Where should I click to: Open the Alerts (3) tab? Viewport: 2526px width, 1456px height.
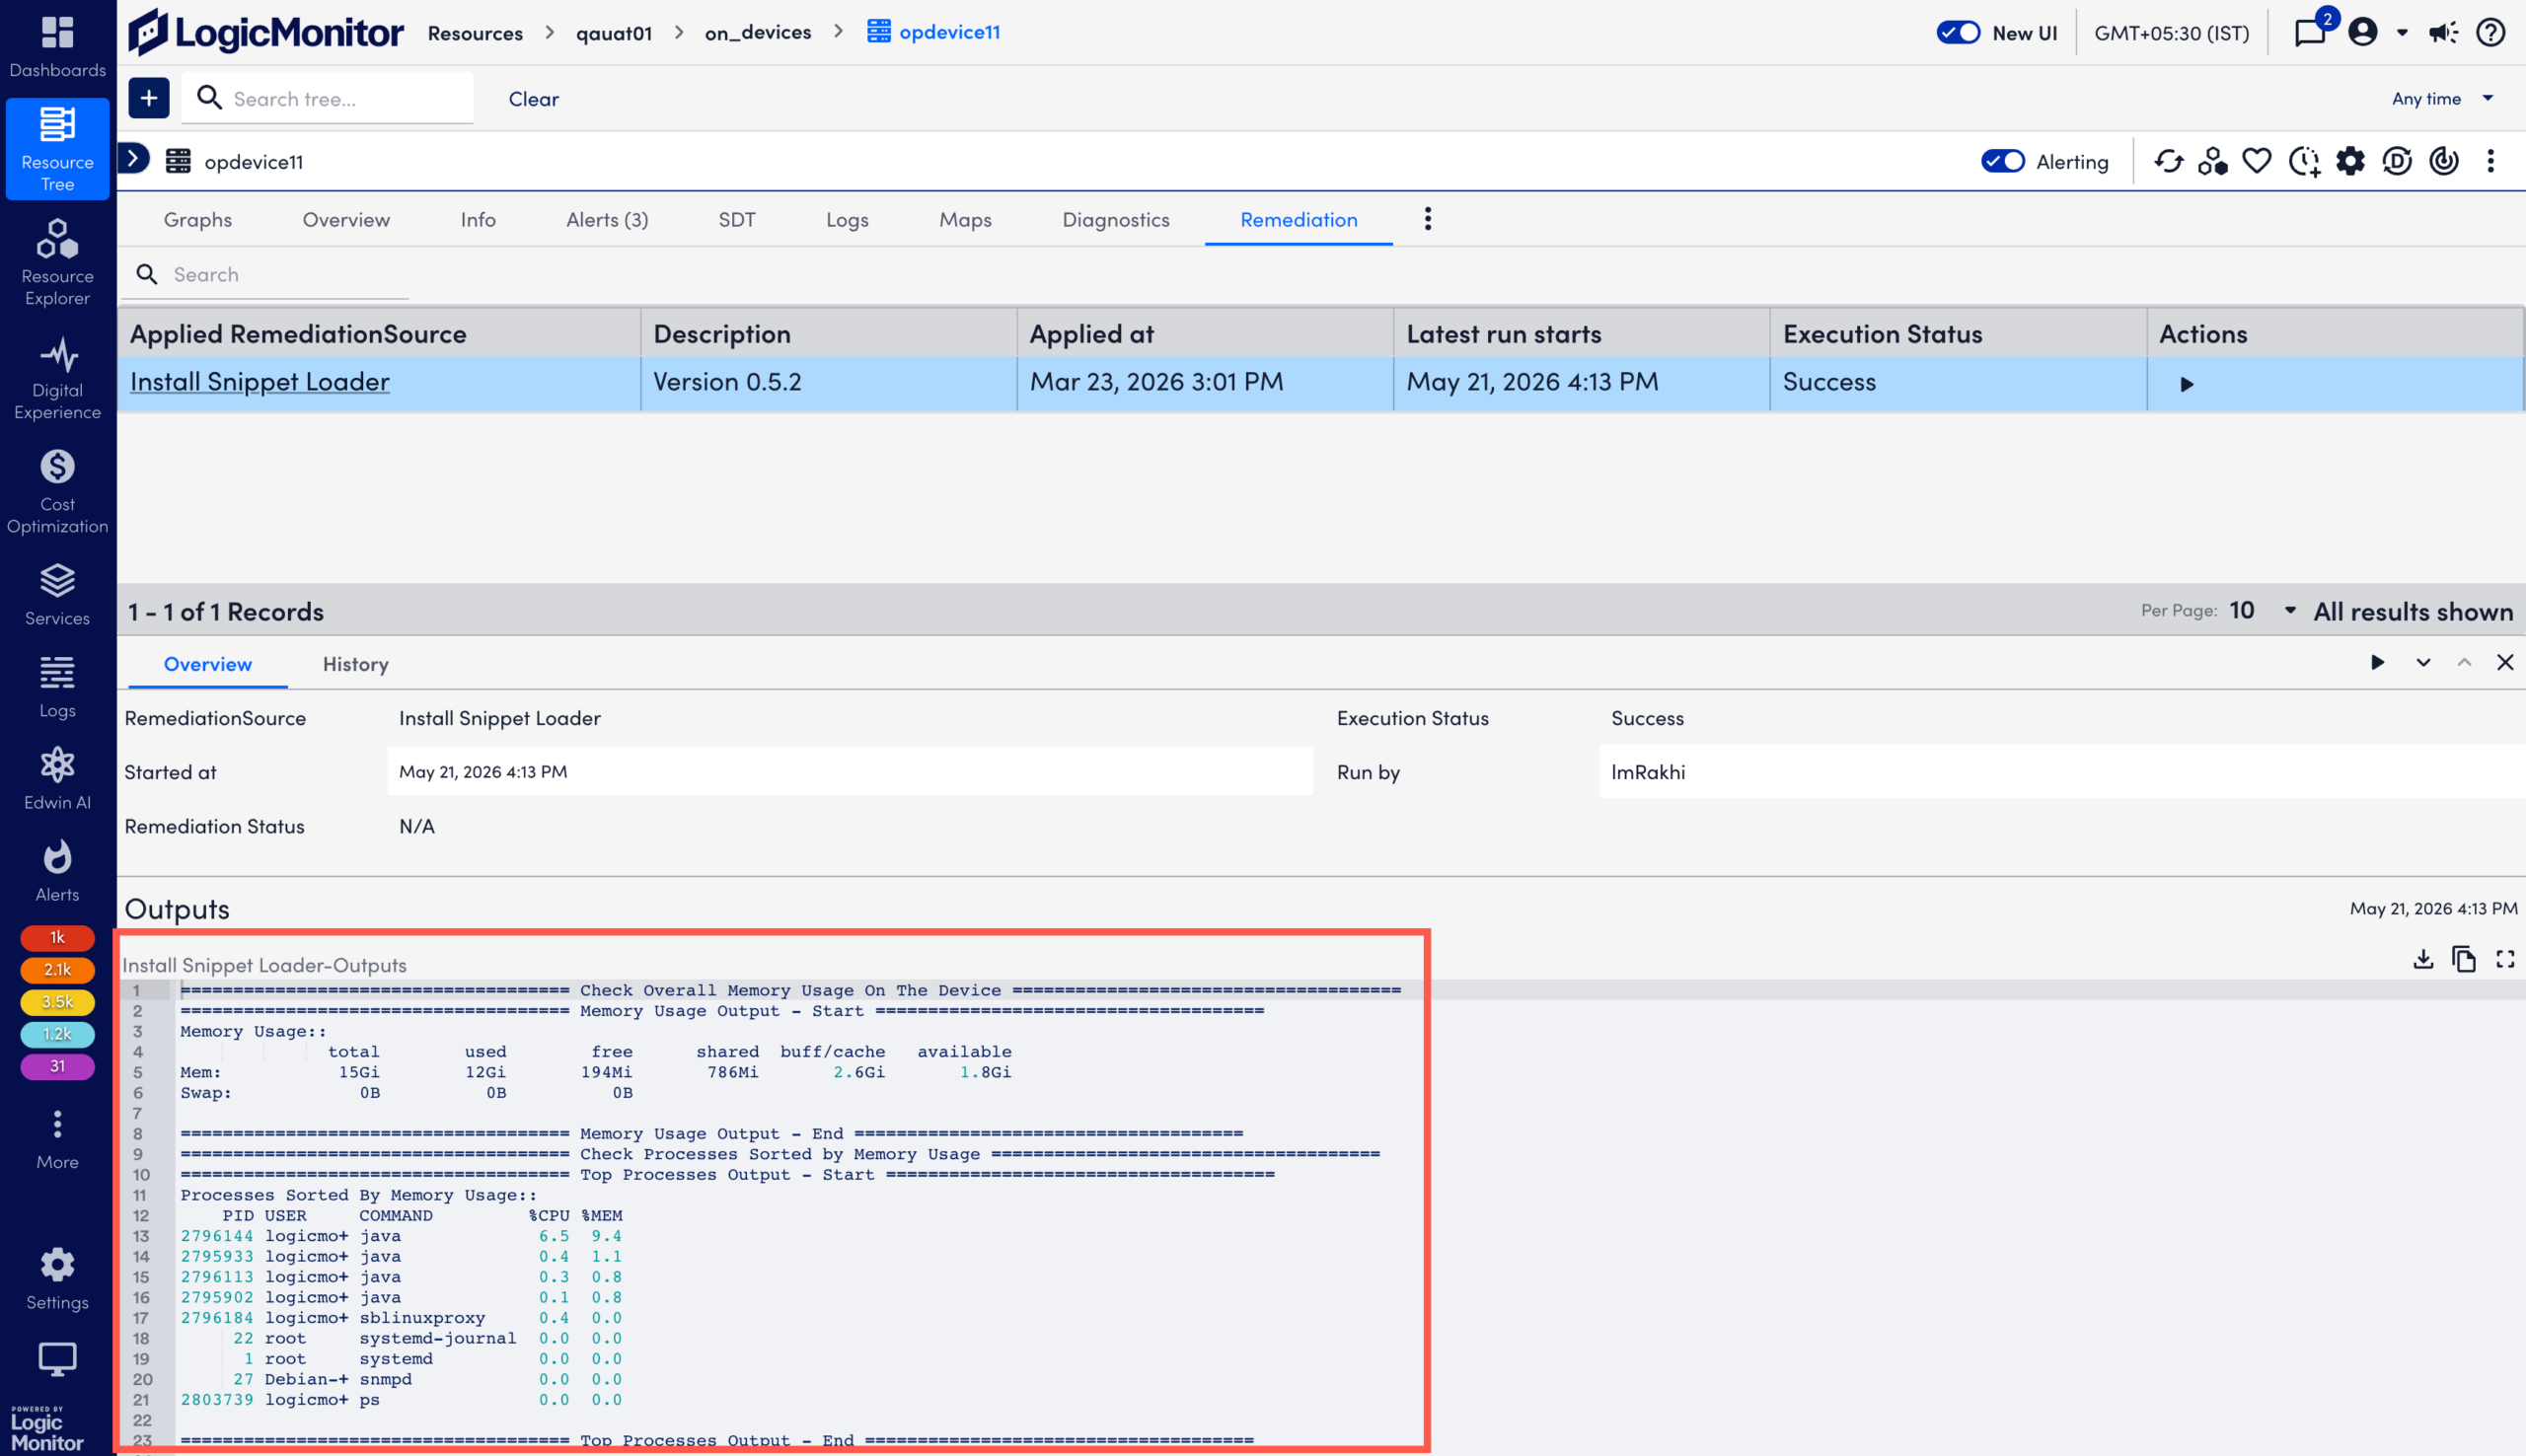[x=607, y=219]
